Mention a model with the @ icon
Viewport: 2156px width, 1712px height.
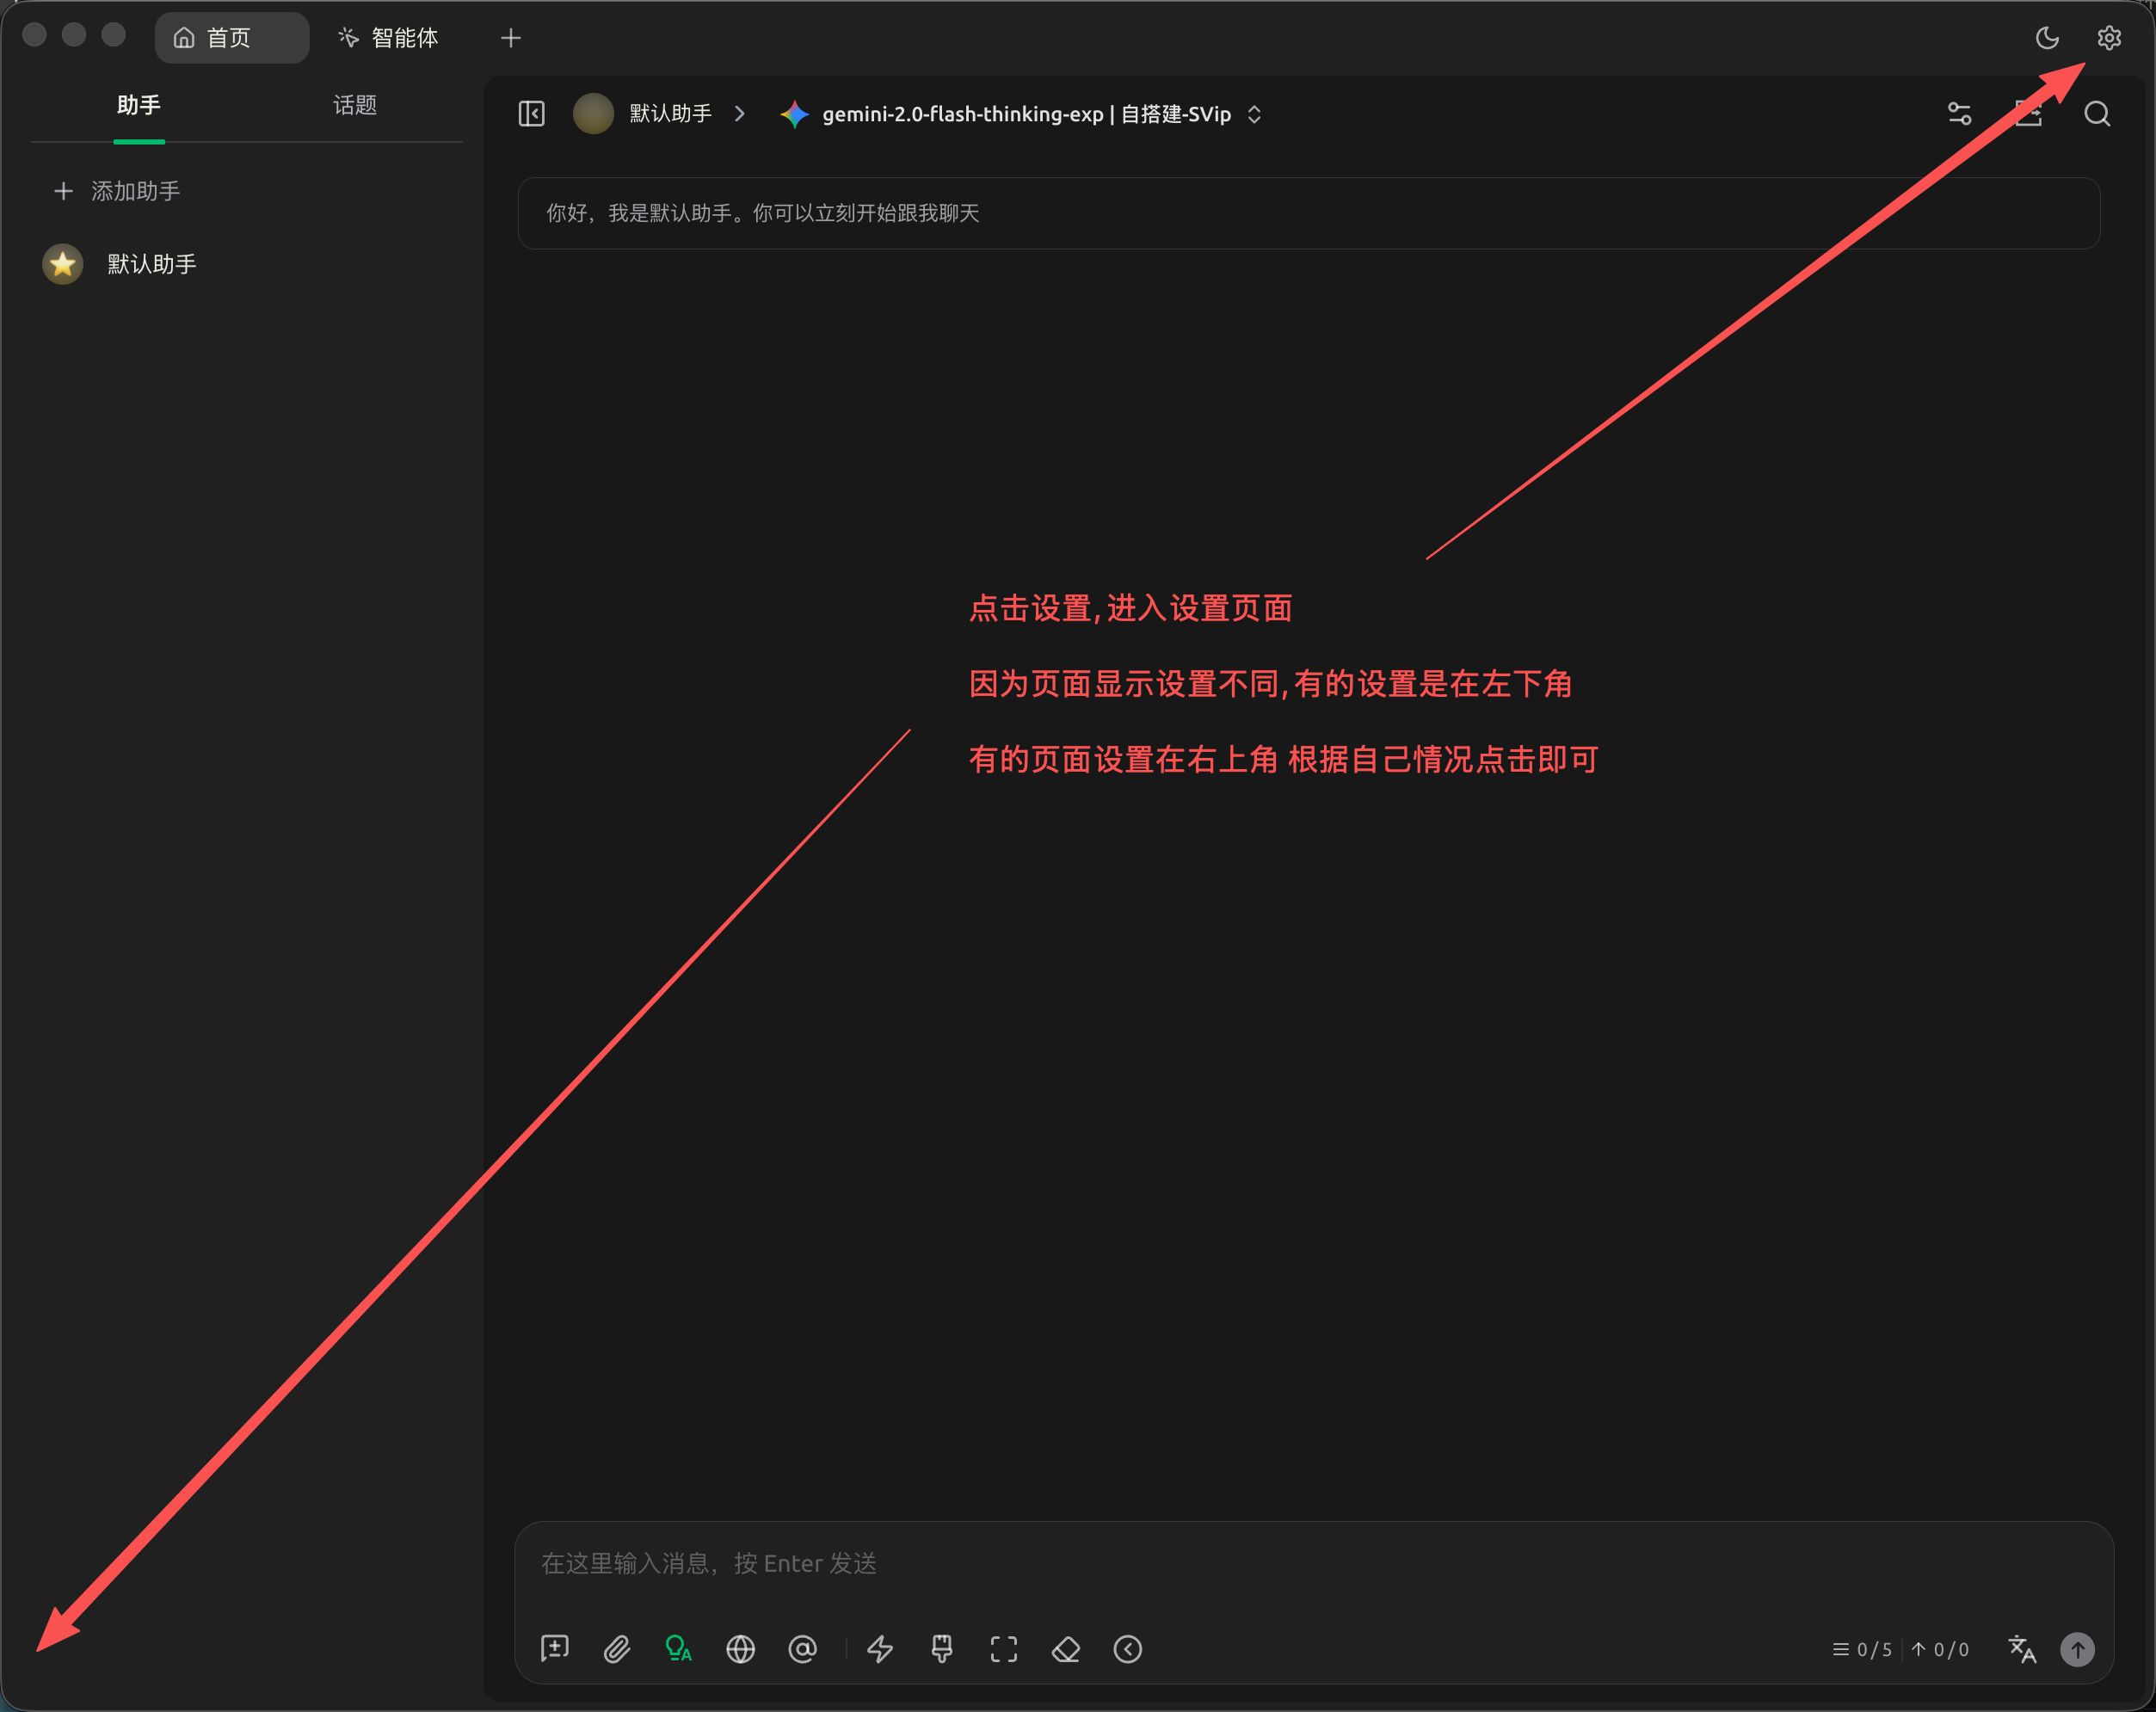pos(803,1649)
